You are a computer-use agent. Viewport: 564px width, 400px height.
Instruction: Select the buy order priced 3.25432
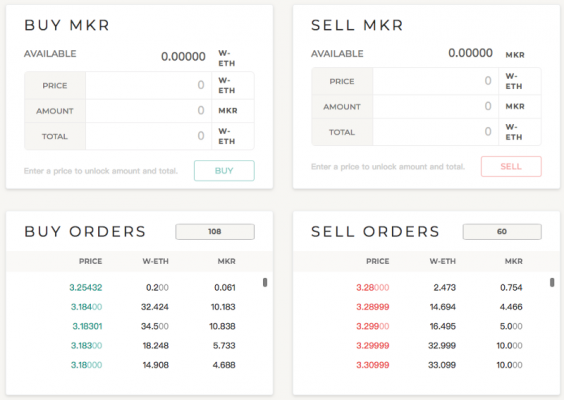139,287
